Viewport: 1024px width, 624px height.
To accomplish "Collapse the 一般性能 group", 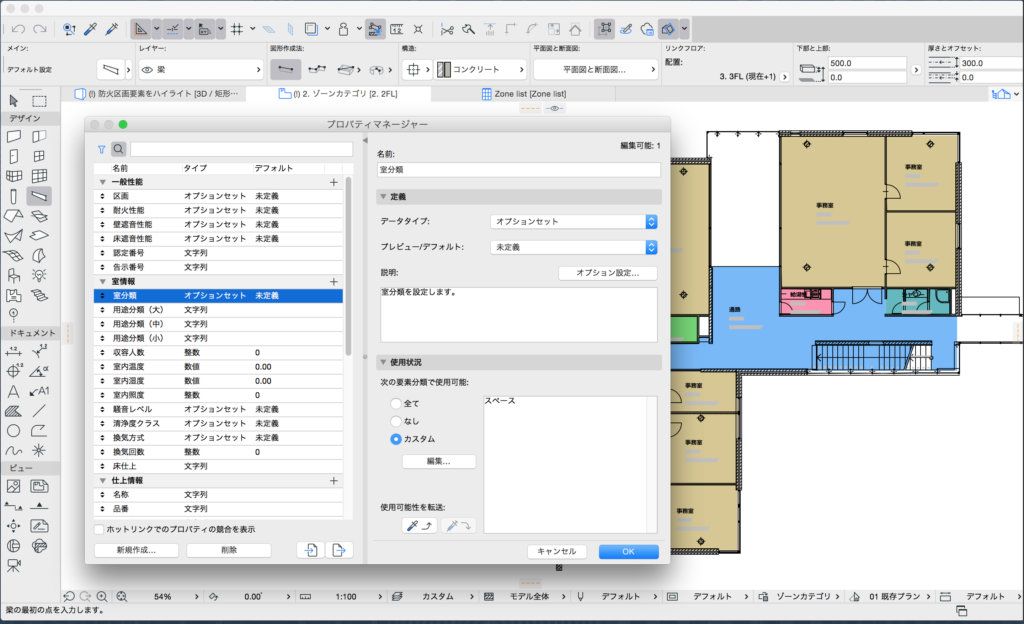I will pos(103,182).
